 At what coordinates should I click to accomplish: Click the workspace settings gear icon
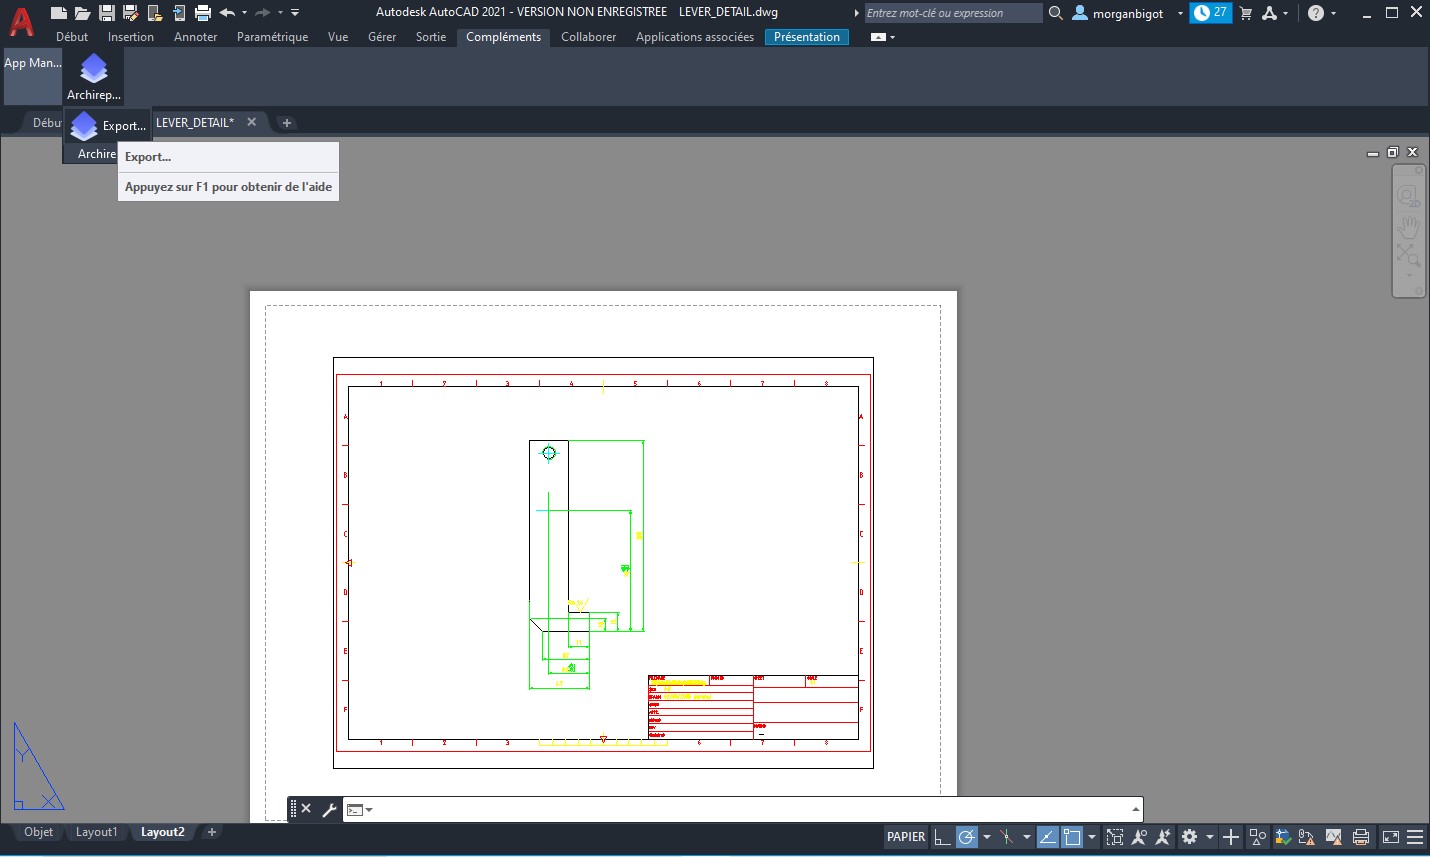click(1189, 837)
